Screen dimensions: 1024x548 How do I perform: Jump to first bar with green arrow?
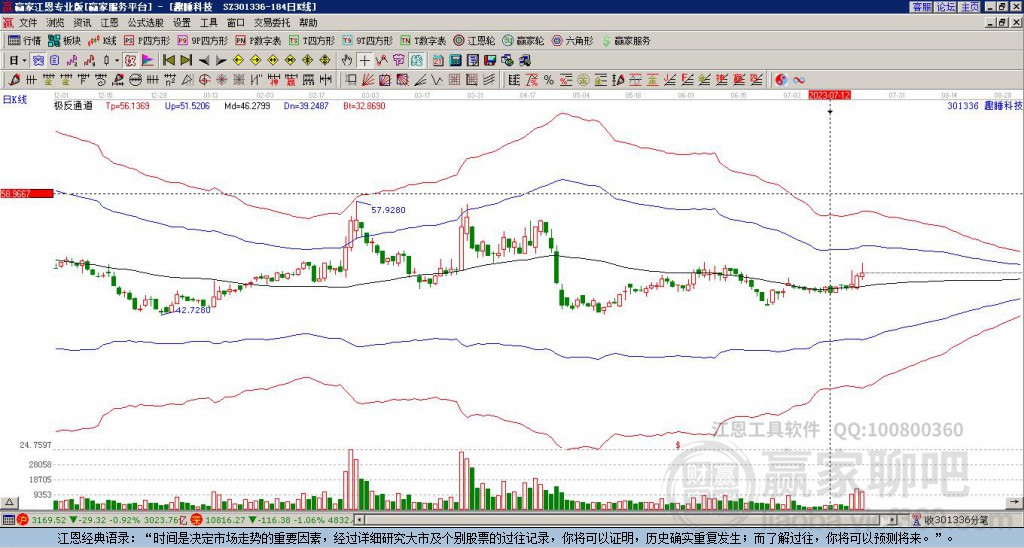(168, 61)
